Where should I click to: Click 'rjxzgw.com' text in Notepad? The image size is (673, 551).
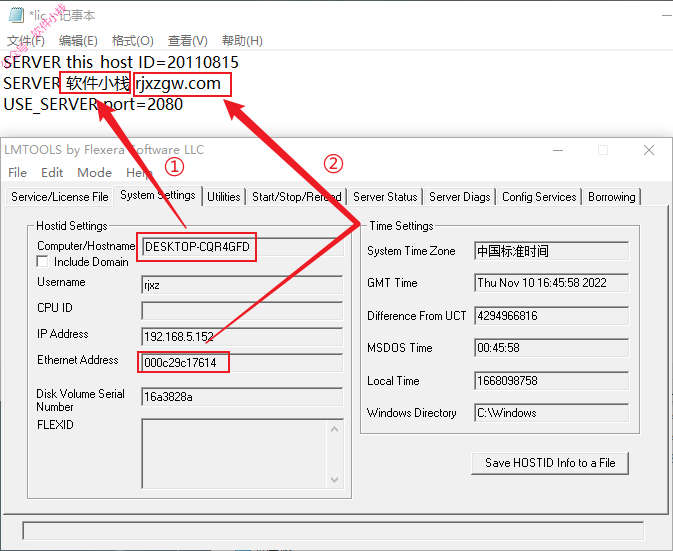coord(178,83)
